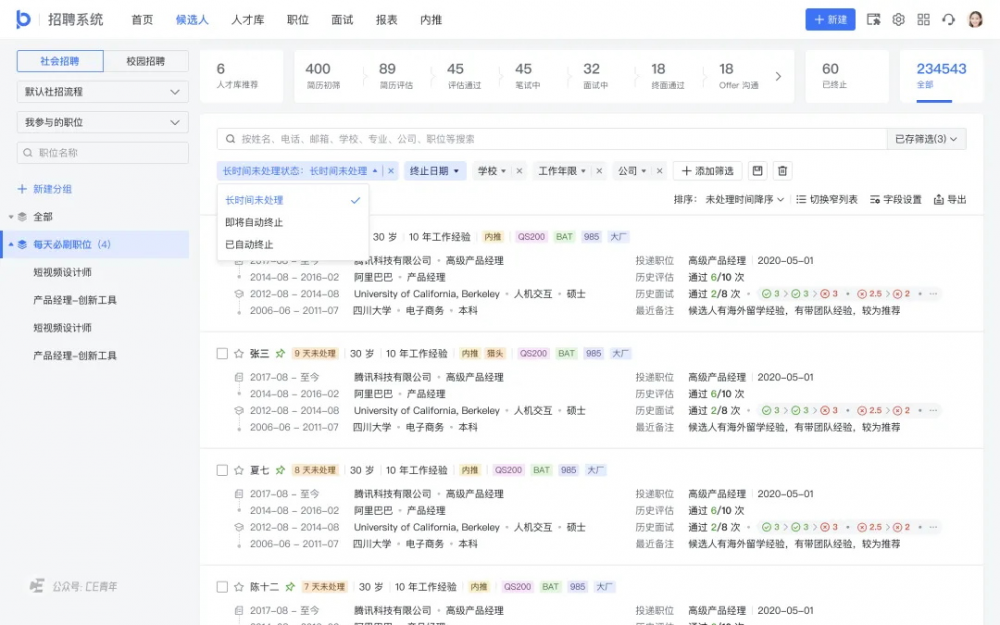
Task: Go to 面试 nav tab
Action: 342,20
